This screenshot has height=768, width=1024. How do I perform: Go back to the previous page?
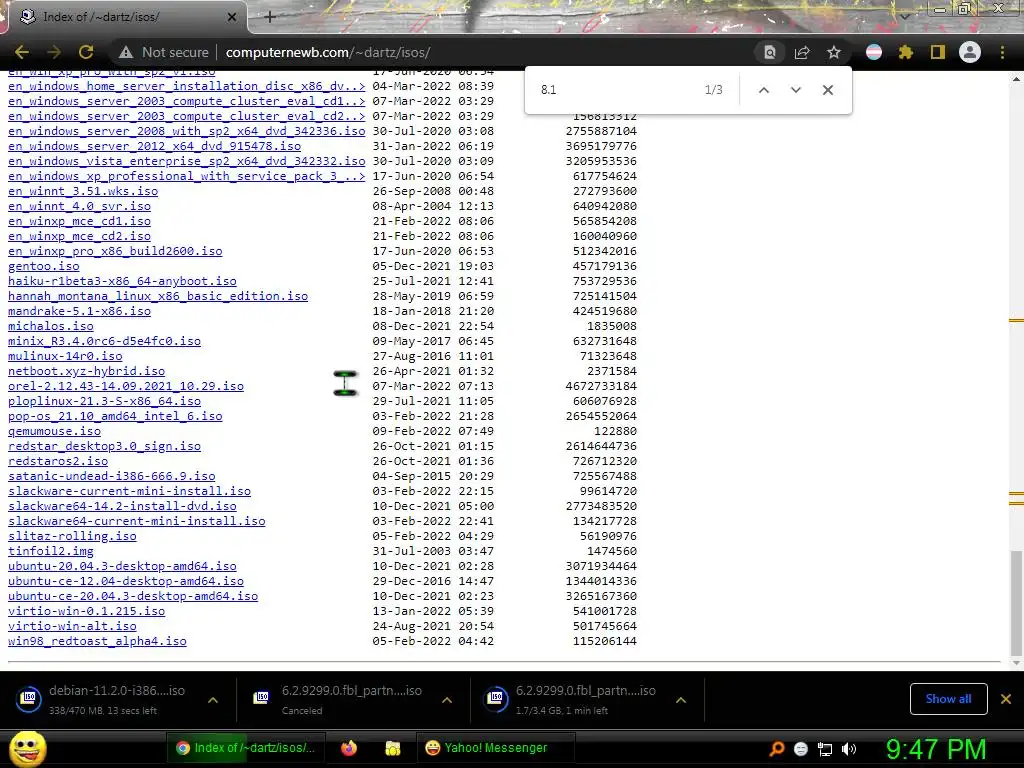(x=22, y=52)
